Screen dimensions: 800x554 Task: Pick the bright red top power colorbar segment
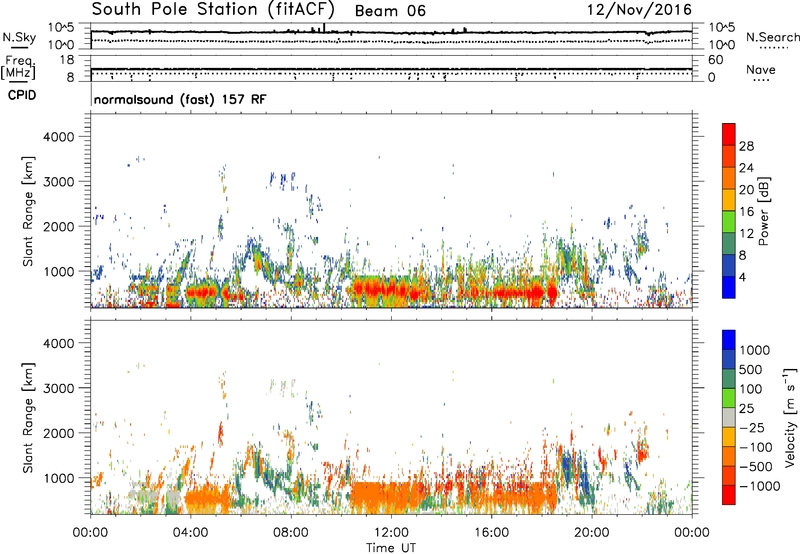pyautogui.click(x=729, y=134)
